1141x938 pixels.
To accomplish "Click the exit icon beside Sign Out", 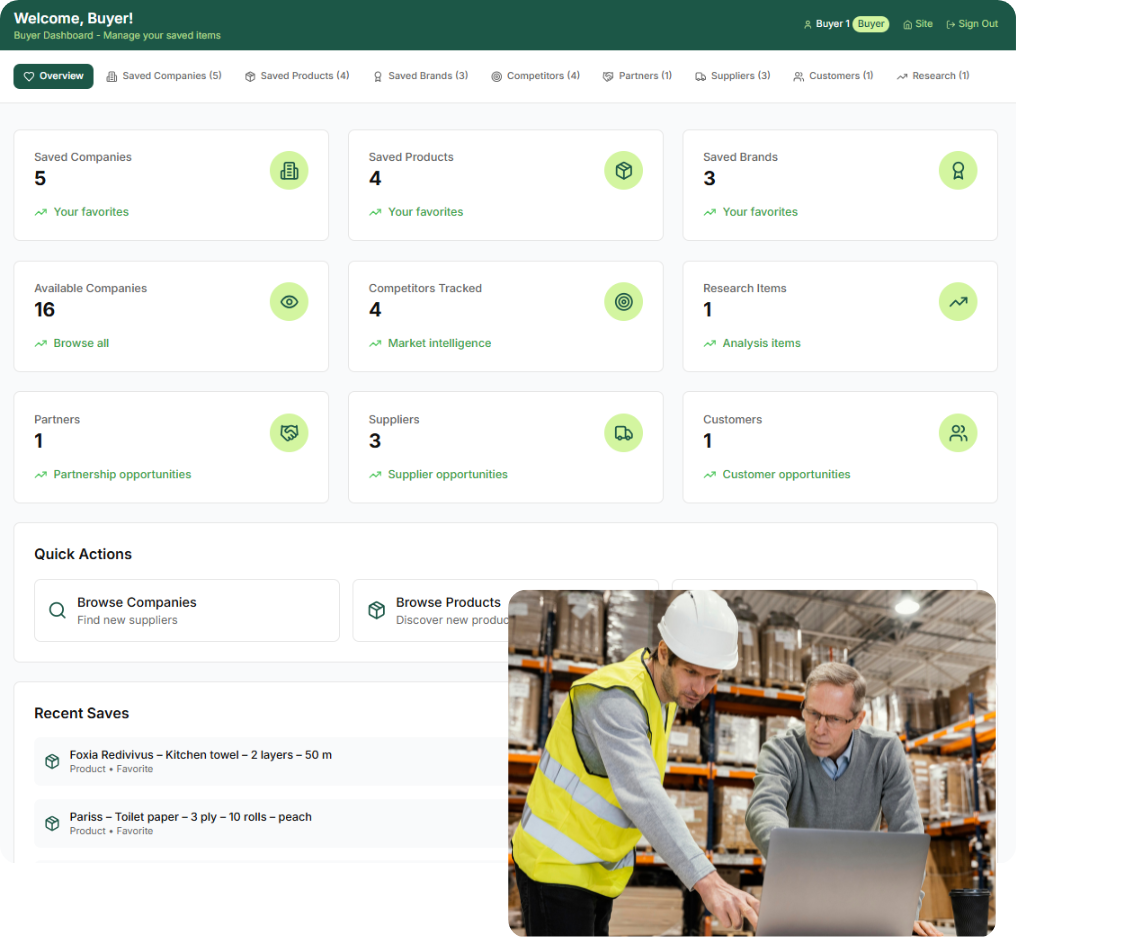I will click(950, 25).
